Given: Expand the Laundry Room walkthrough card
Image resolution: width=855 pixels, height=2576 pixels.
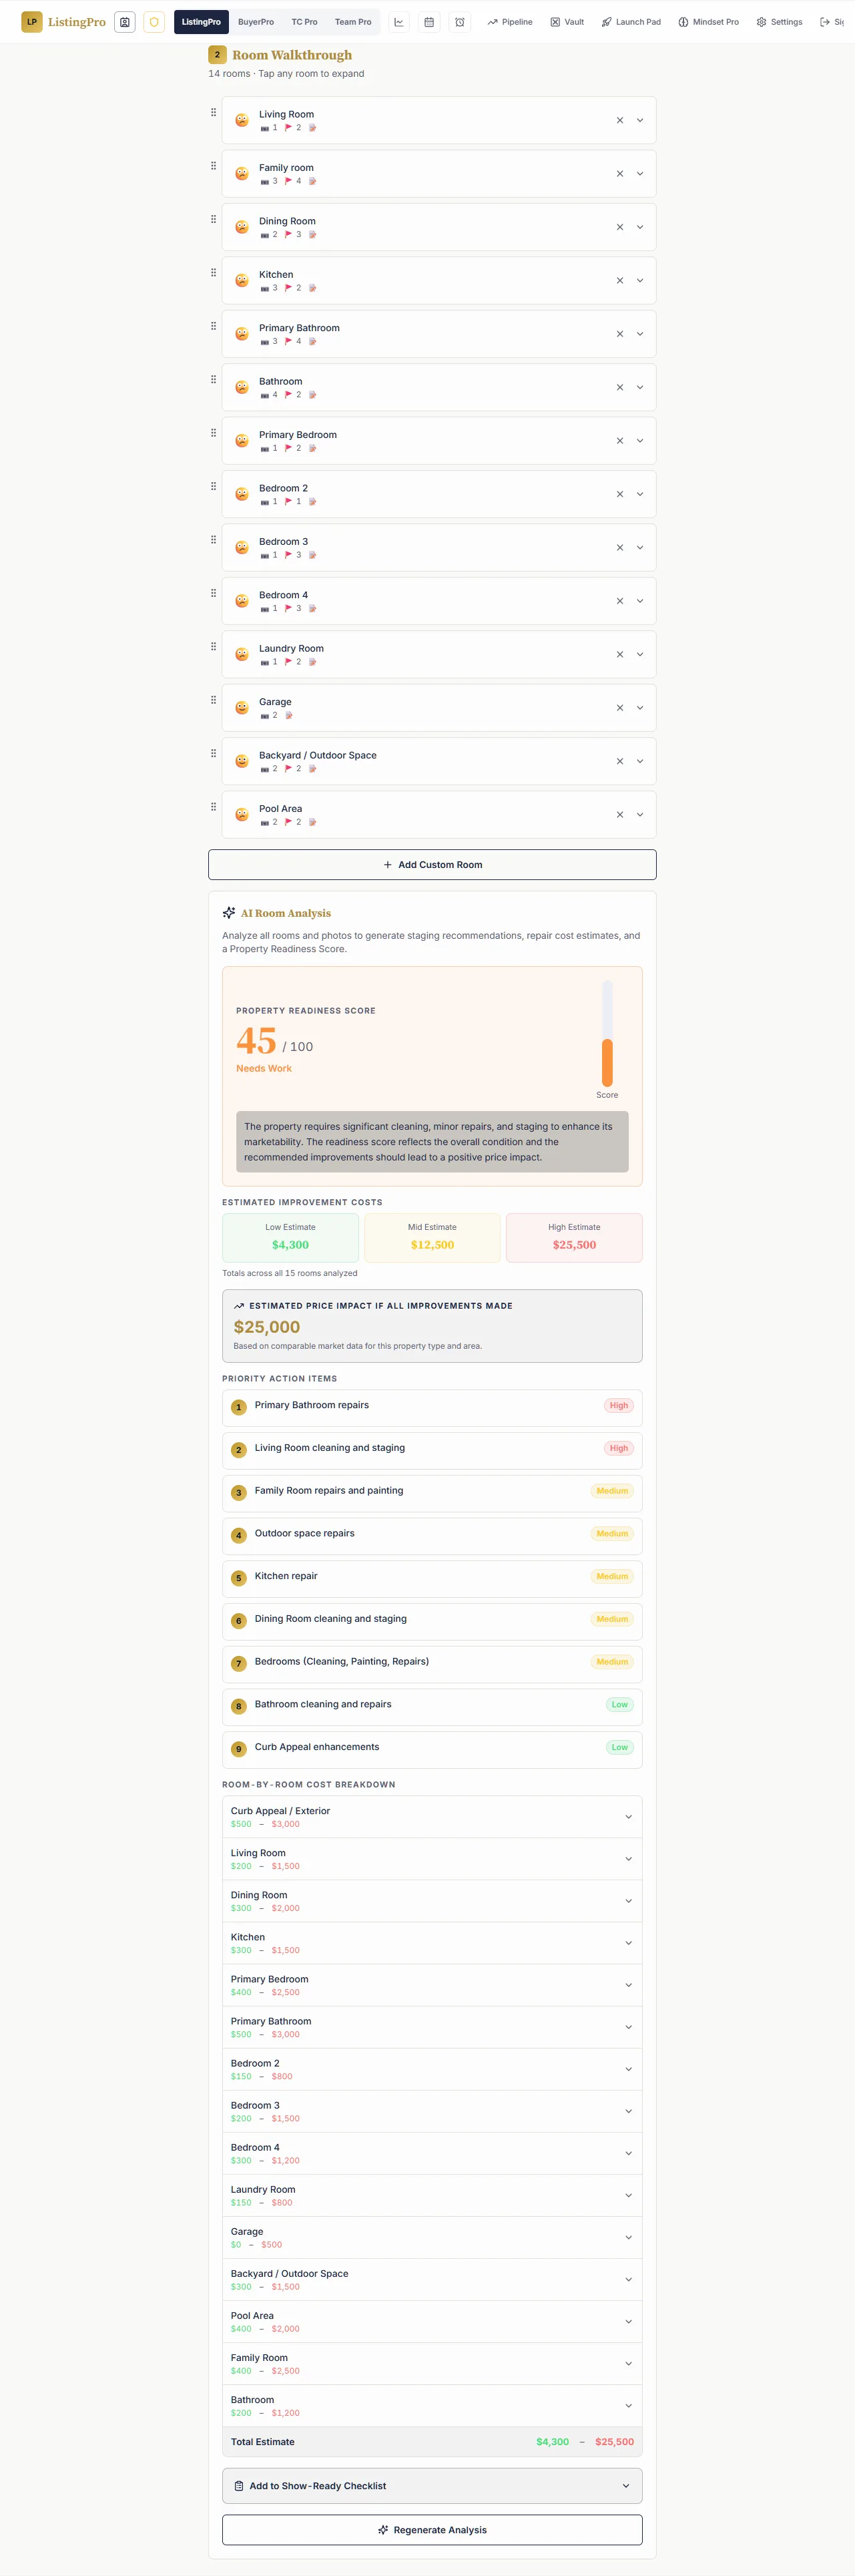Looking at the screenshot, I should pyautogui.click(x=640, y=655).
